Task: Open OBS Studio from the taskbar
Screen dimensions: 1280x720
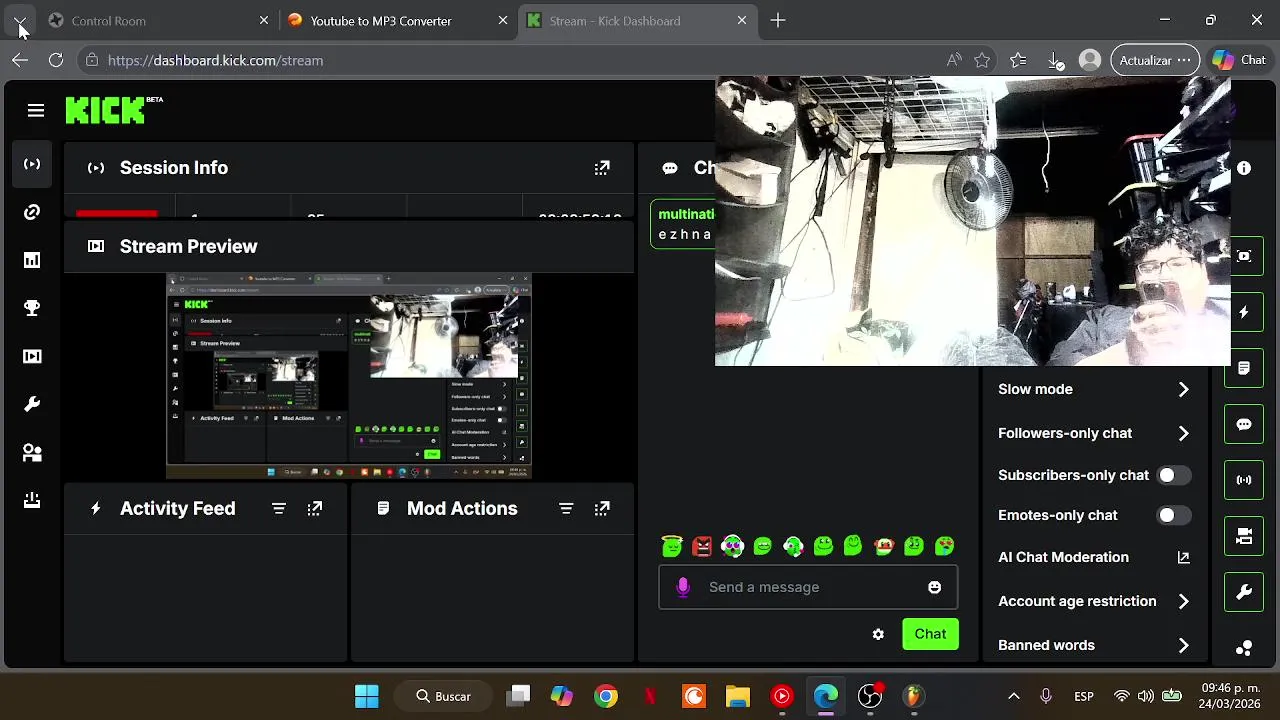Action: 870,696
